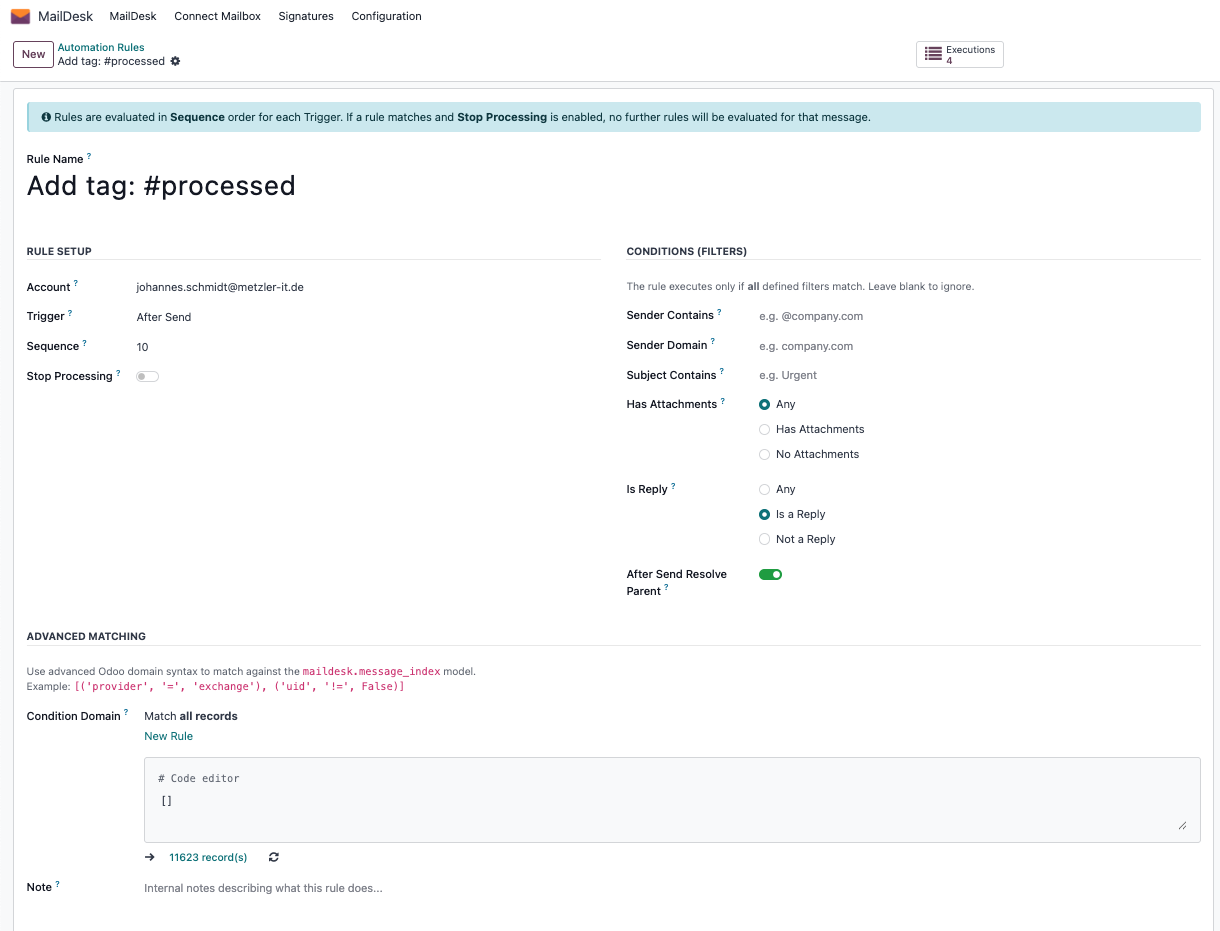Create a New automation rule
Viewport: 1220px width, 931px height.
click(x=34, y=54)
